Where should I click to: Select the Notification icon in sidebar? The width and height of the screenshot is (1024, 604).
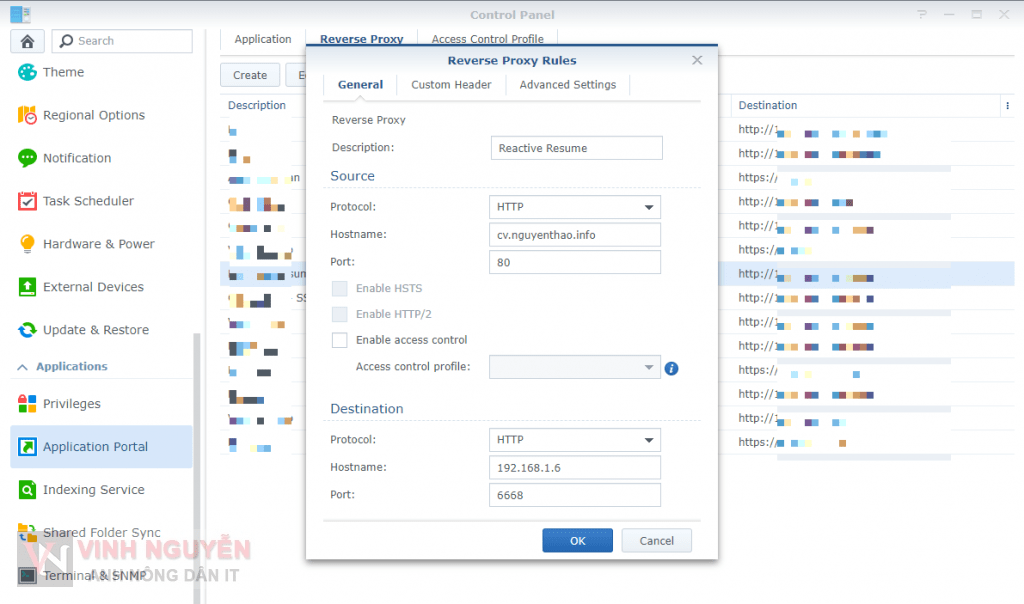coord(27,158)
